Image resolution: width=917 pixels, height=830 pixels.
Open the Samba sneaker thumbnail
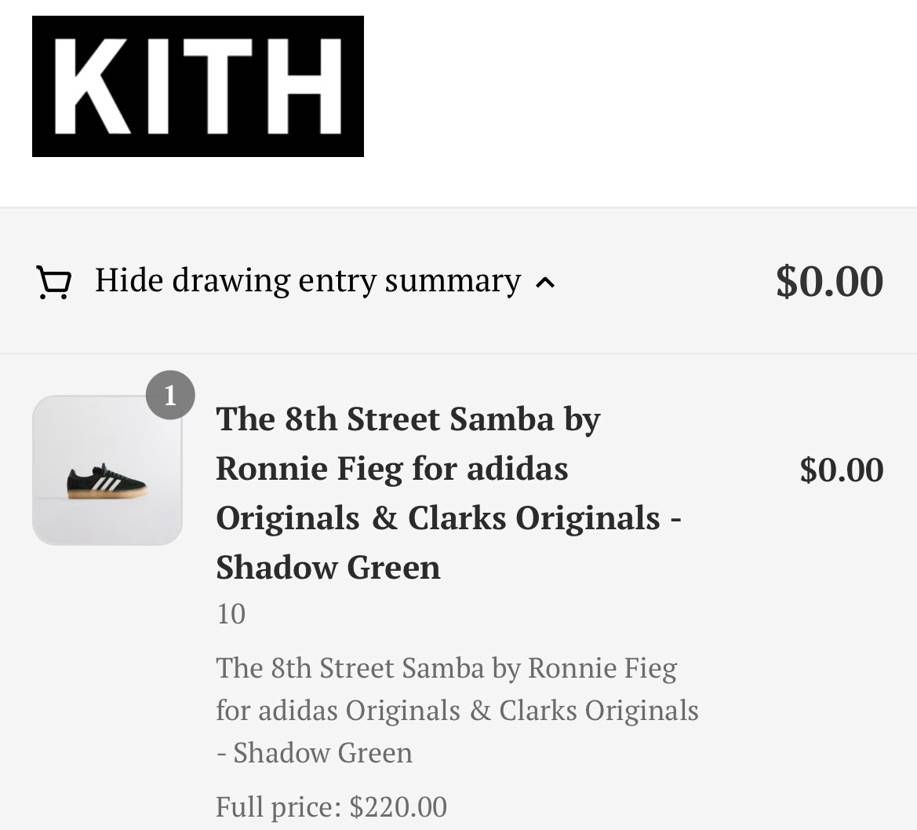(x=107, y=470)
